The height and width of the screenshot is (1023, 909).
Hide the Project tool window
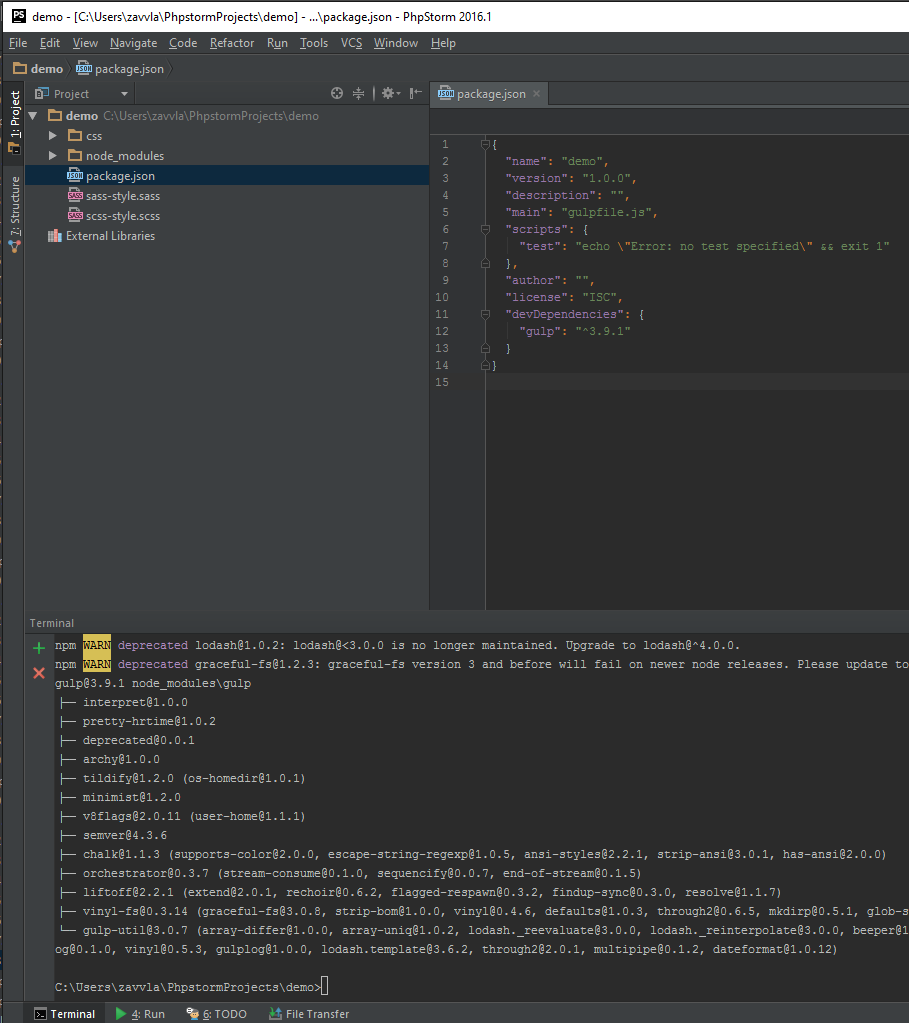point(416,93)
